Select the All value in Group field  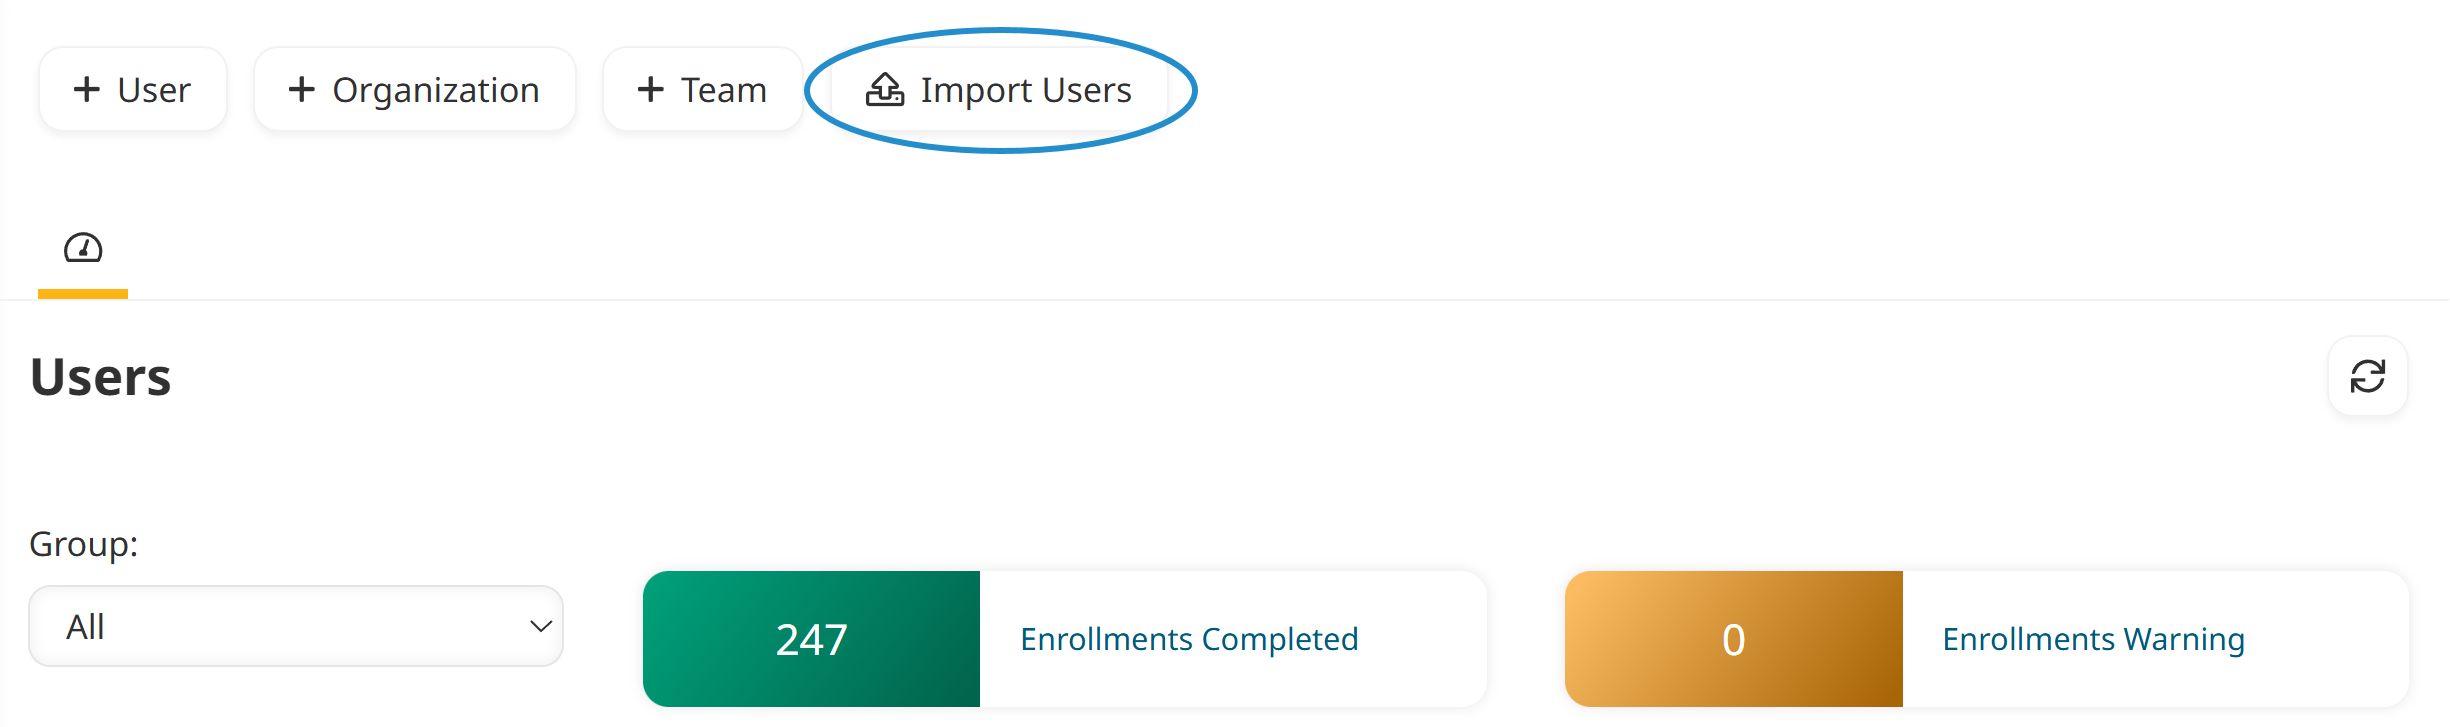pyautogui.click(x=85, y=627)
